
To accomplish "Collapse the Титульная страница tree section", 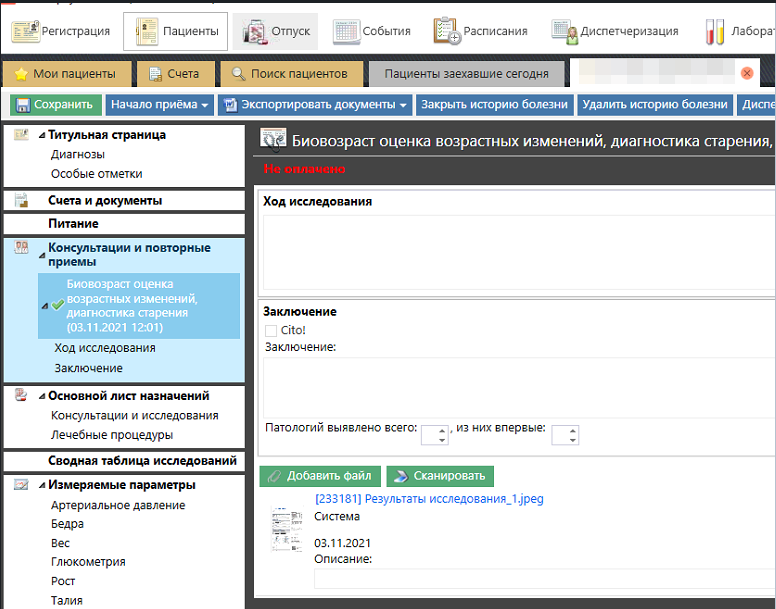I will click(x=42, y=135).
